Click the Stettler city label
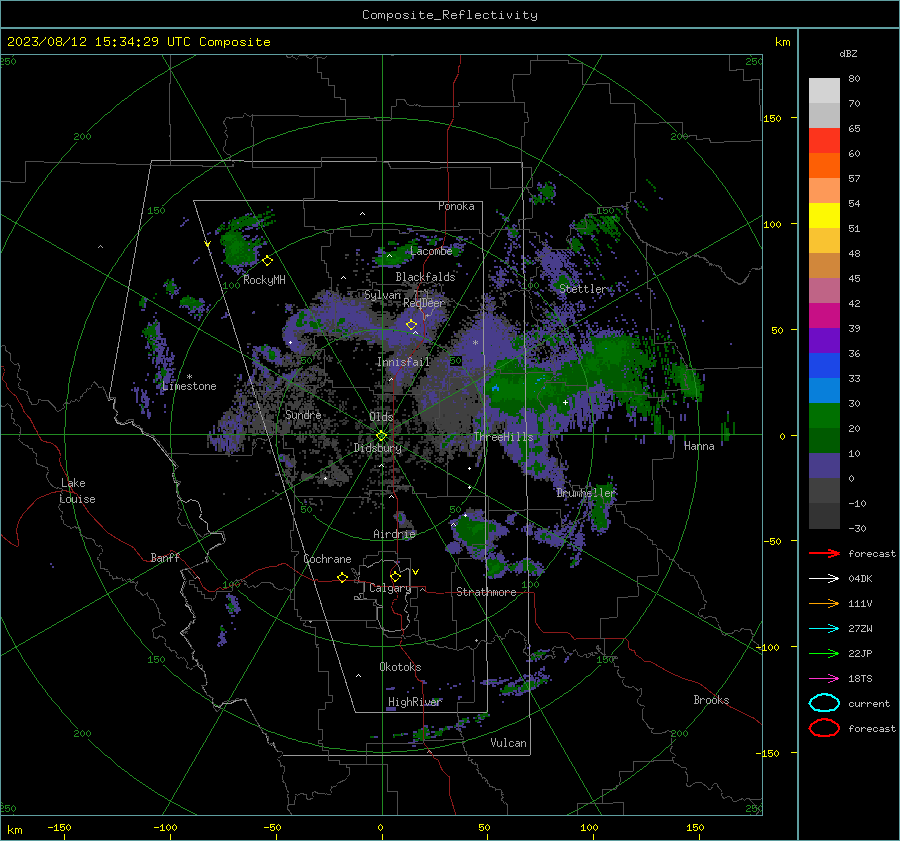Viewport: 900px width, 841px height. tap(583, 289)
